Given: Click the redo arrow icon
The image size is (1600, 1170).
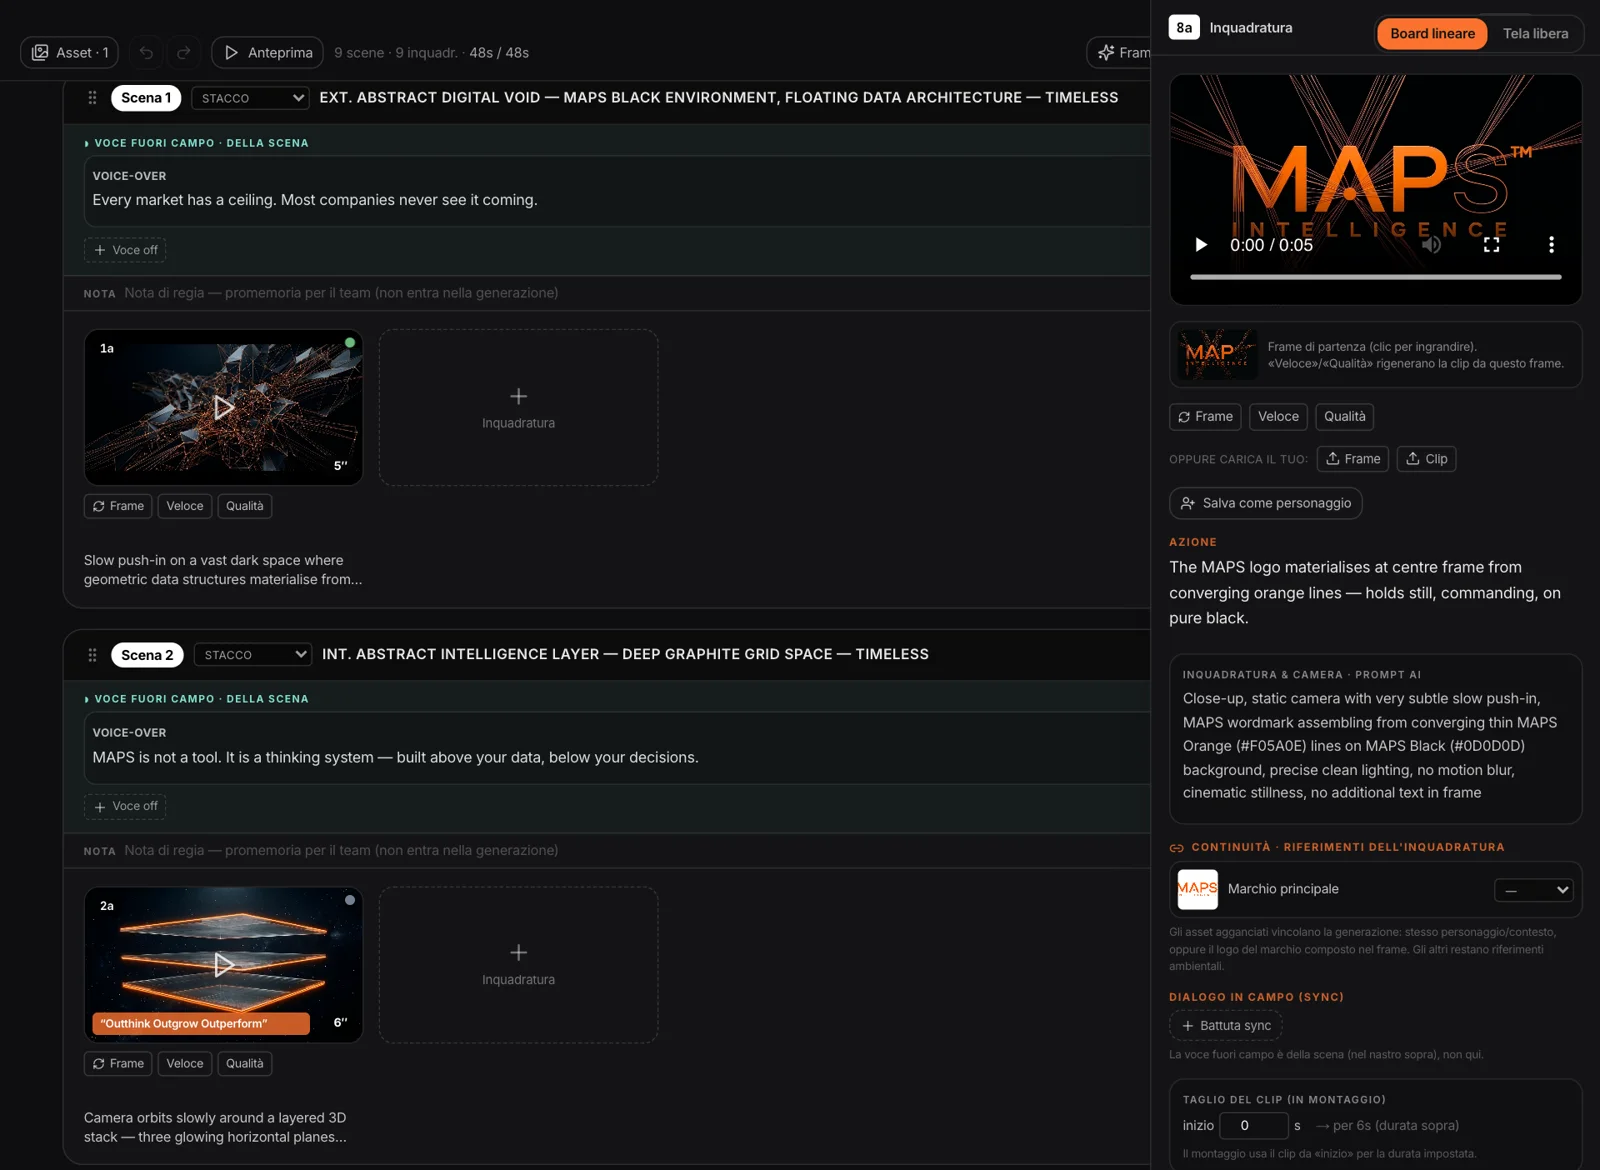Looking at the screenshot, I should (x=184, y=52).
